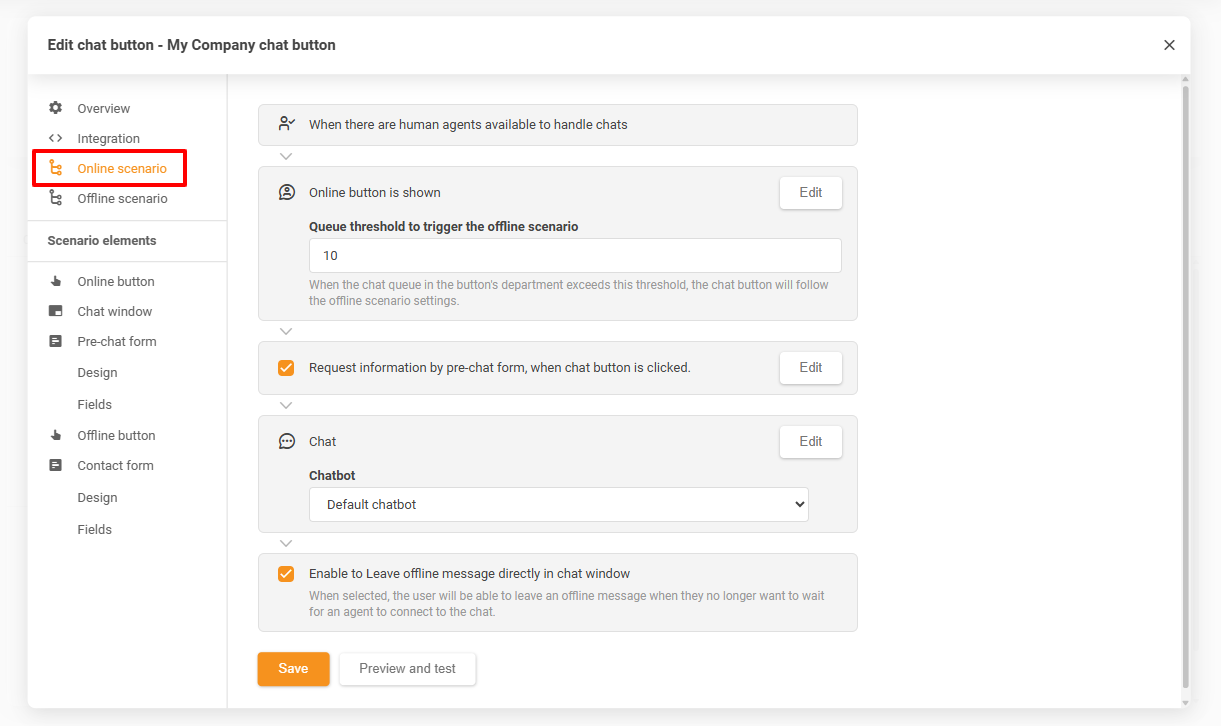Click the Offline scenario branch icon

(56, 198)
